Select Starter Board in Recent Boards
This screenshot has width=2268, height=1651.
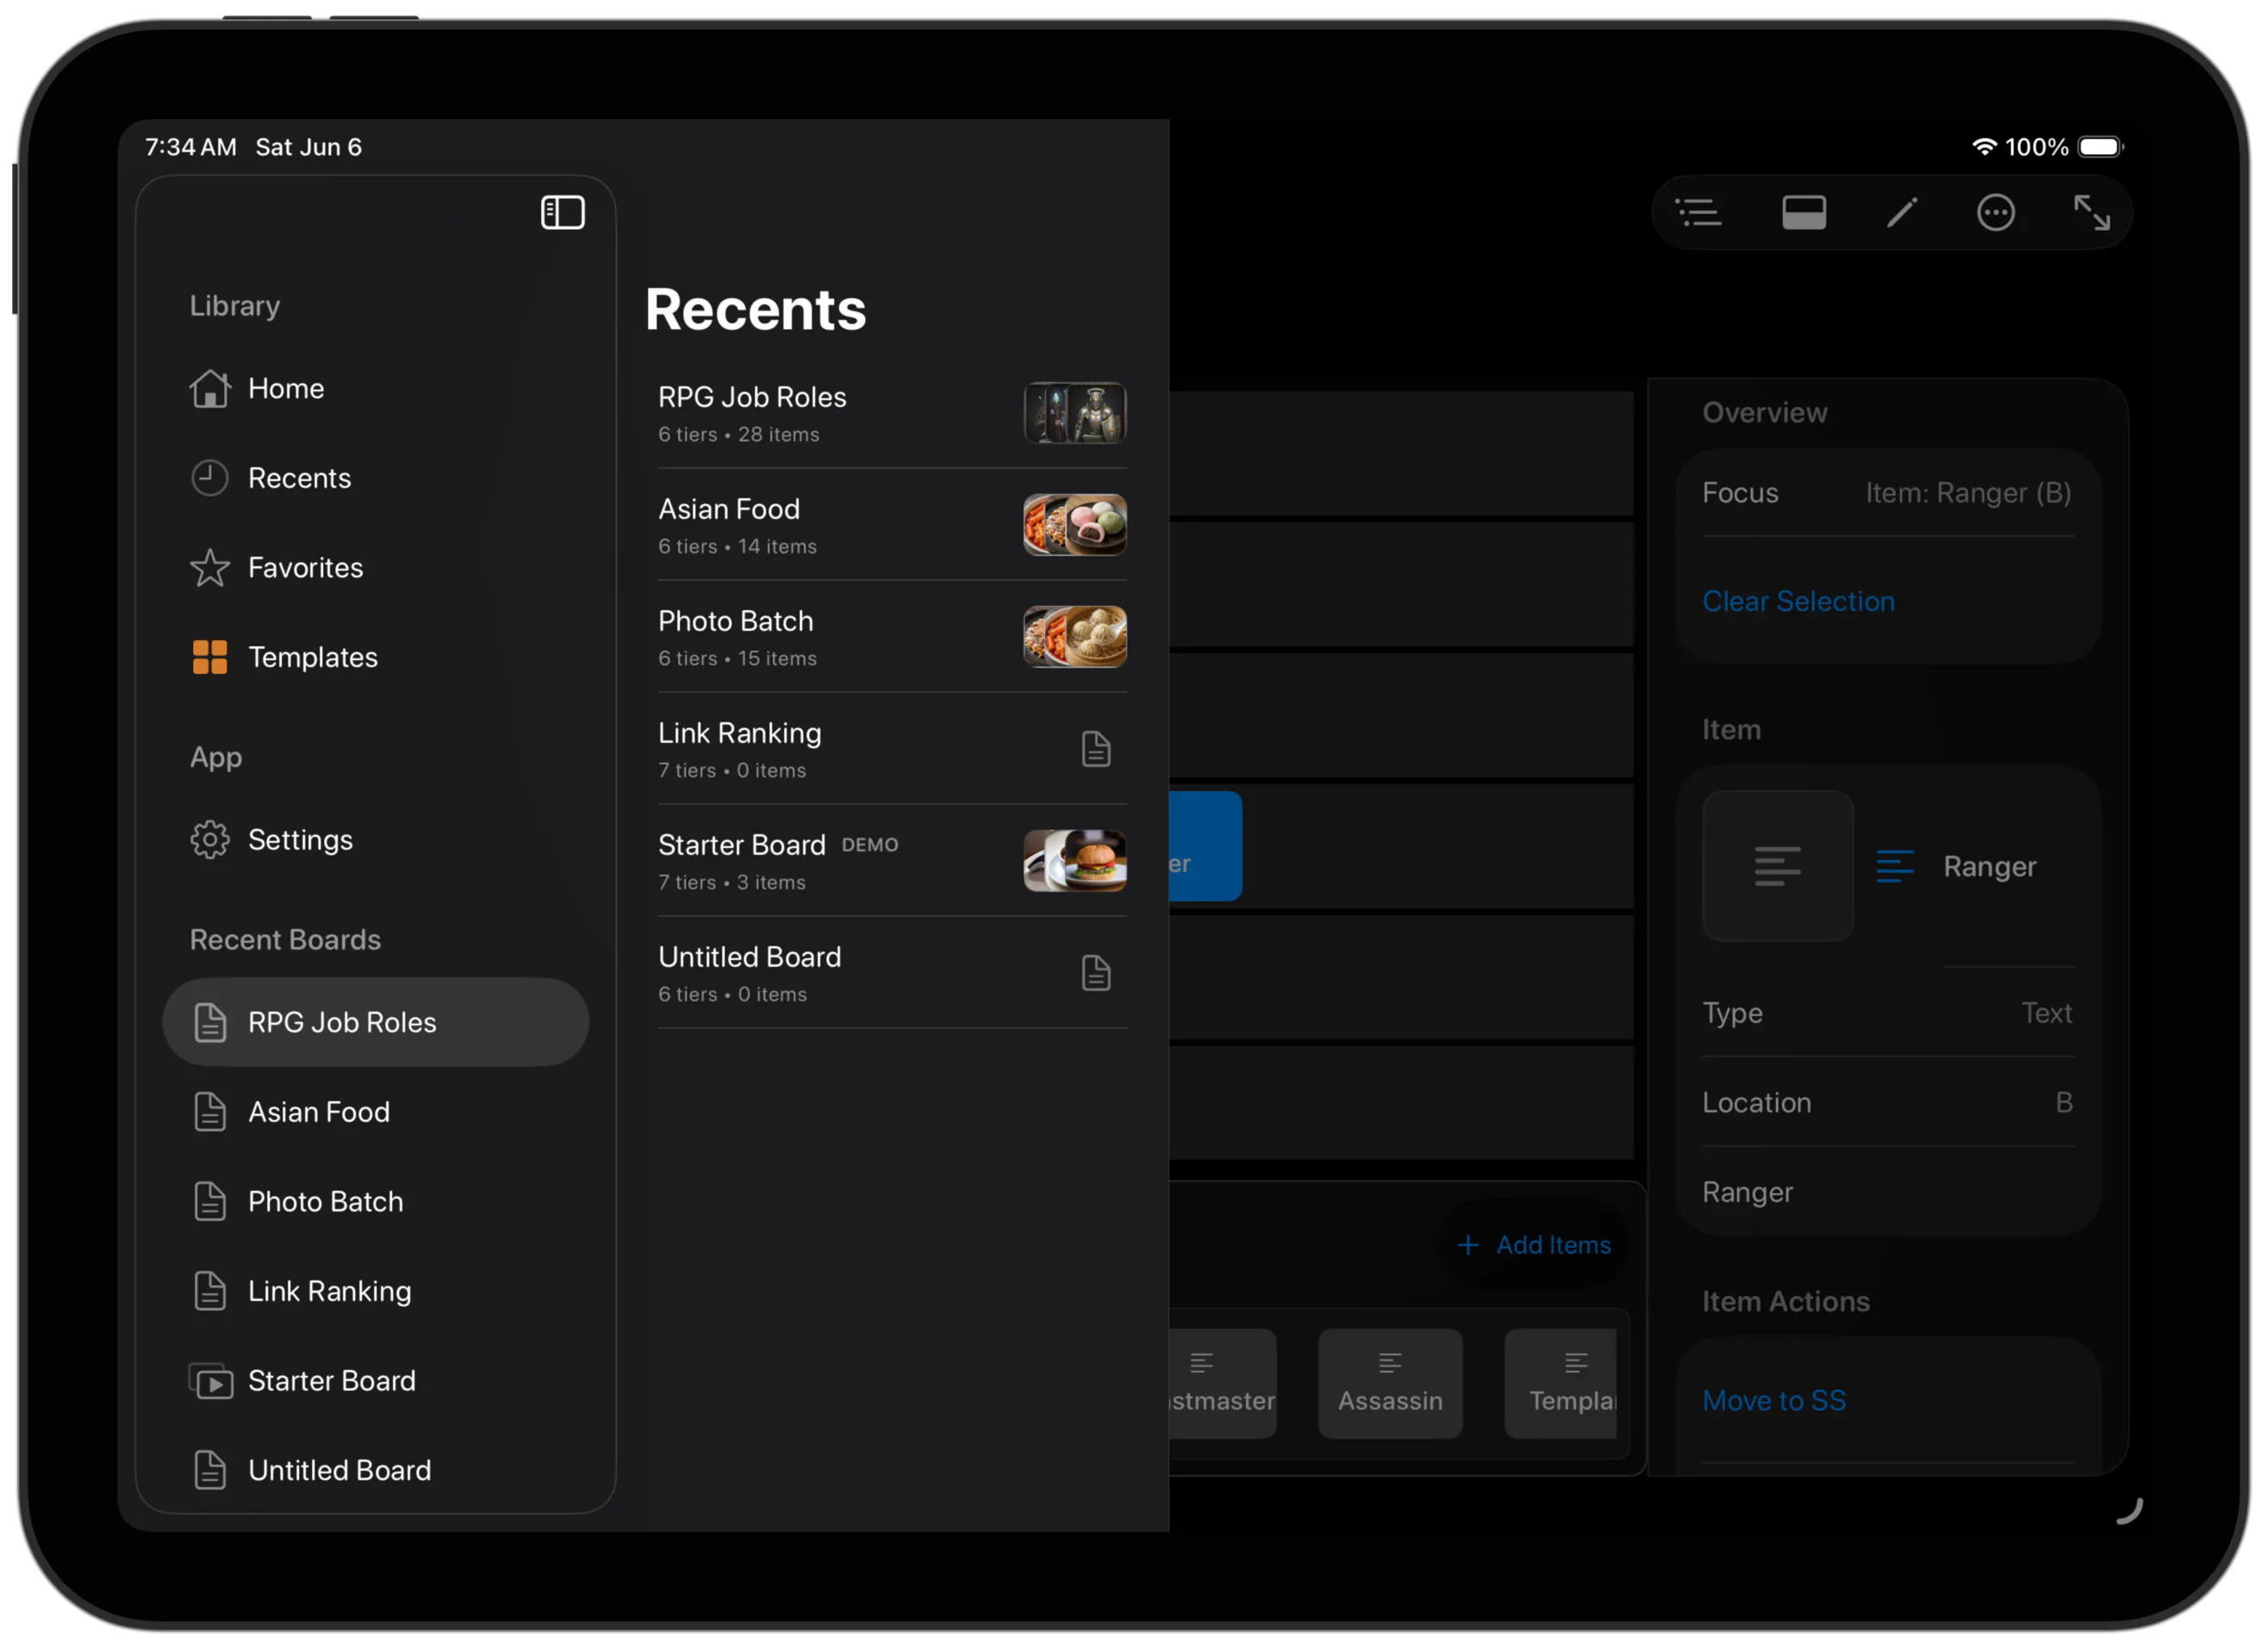click(375, 1380)
